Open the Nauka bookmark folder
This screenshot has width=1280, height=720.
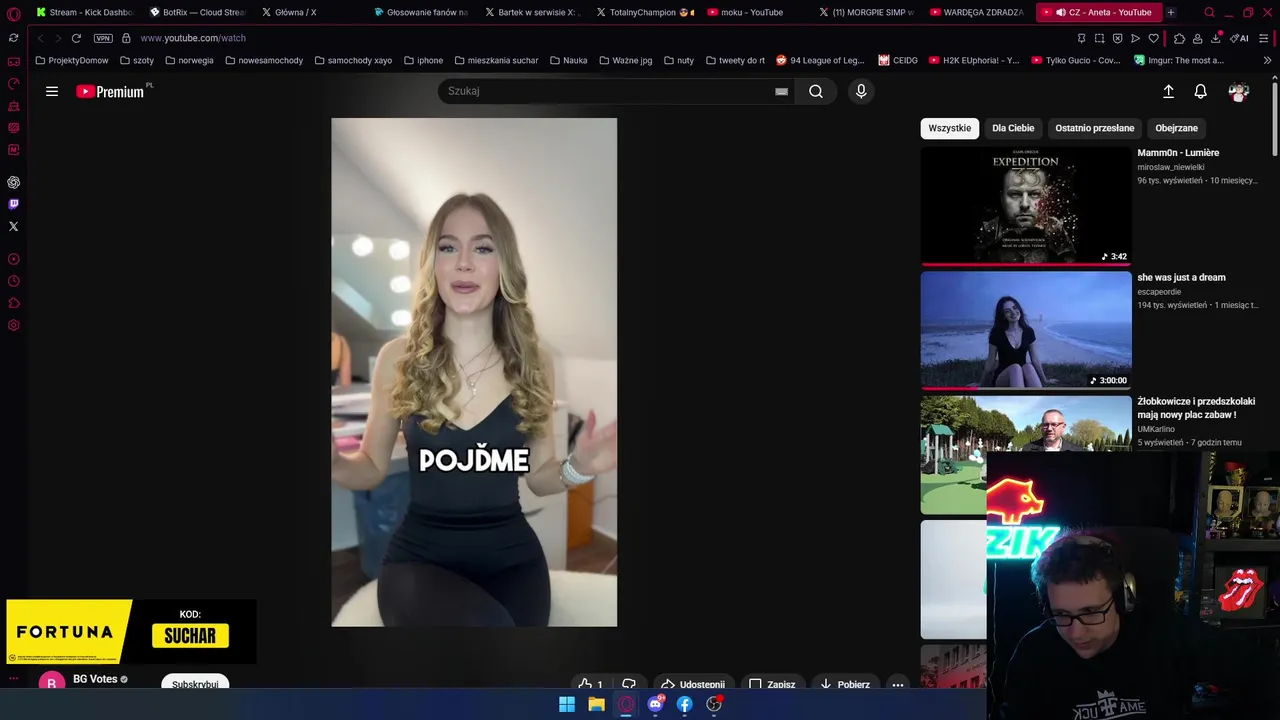coord(569,60)
